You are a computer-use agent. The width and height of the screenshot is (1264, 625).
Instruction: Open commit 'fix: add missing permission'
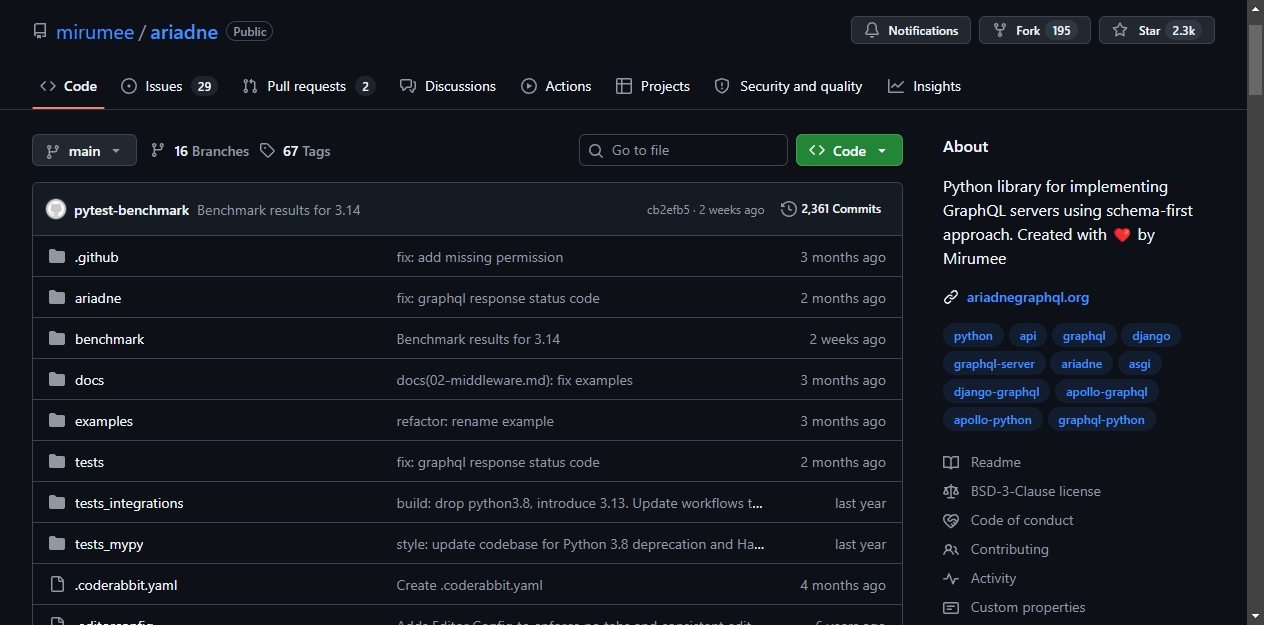tap(480, 257)
